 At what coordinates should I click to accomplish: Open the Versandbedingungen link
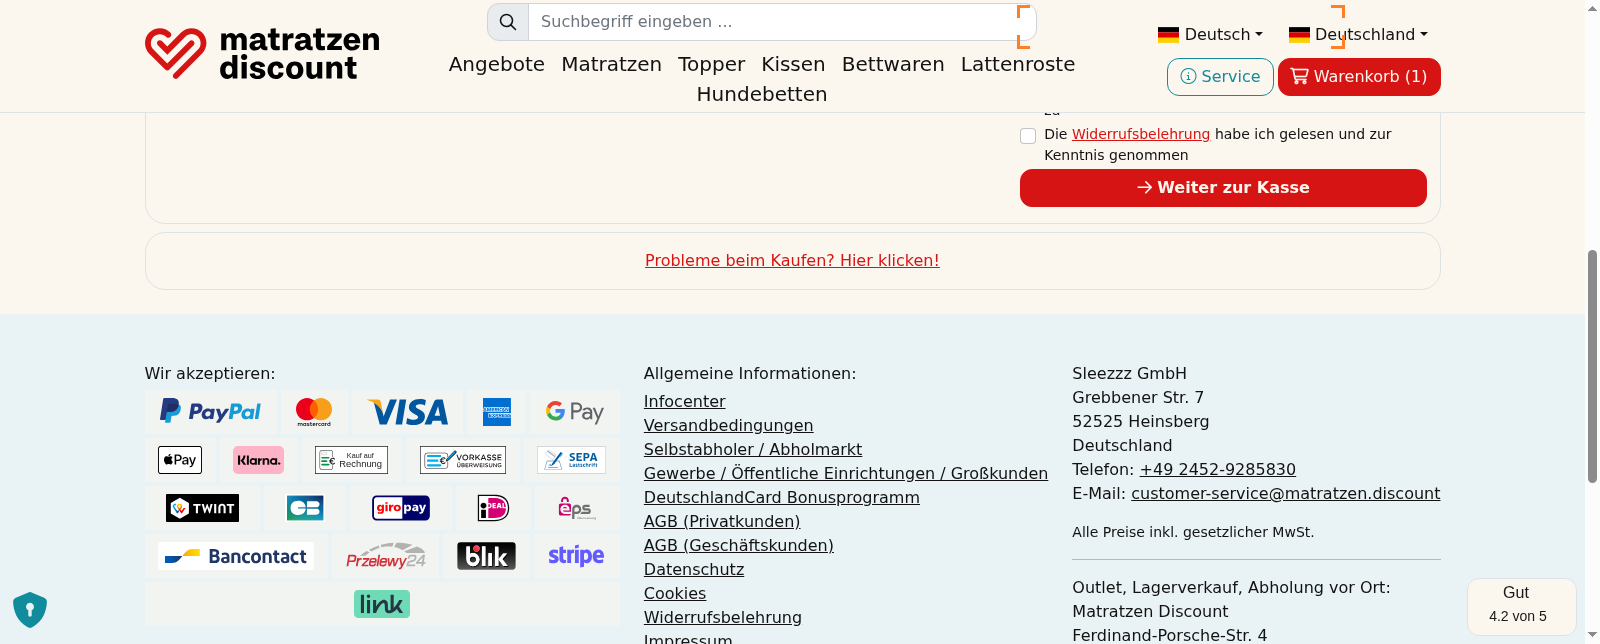tap(728, 425)
